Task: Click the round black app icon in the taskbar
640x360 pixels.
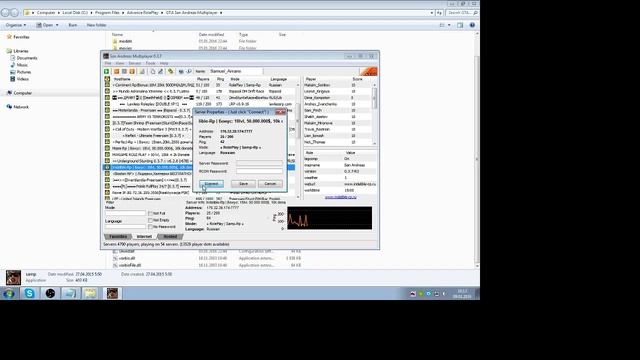Action: tap(50, 293)
